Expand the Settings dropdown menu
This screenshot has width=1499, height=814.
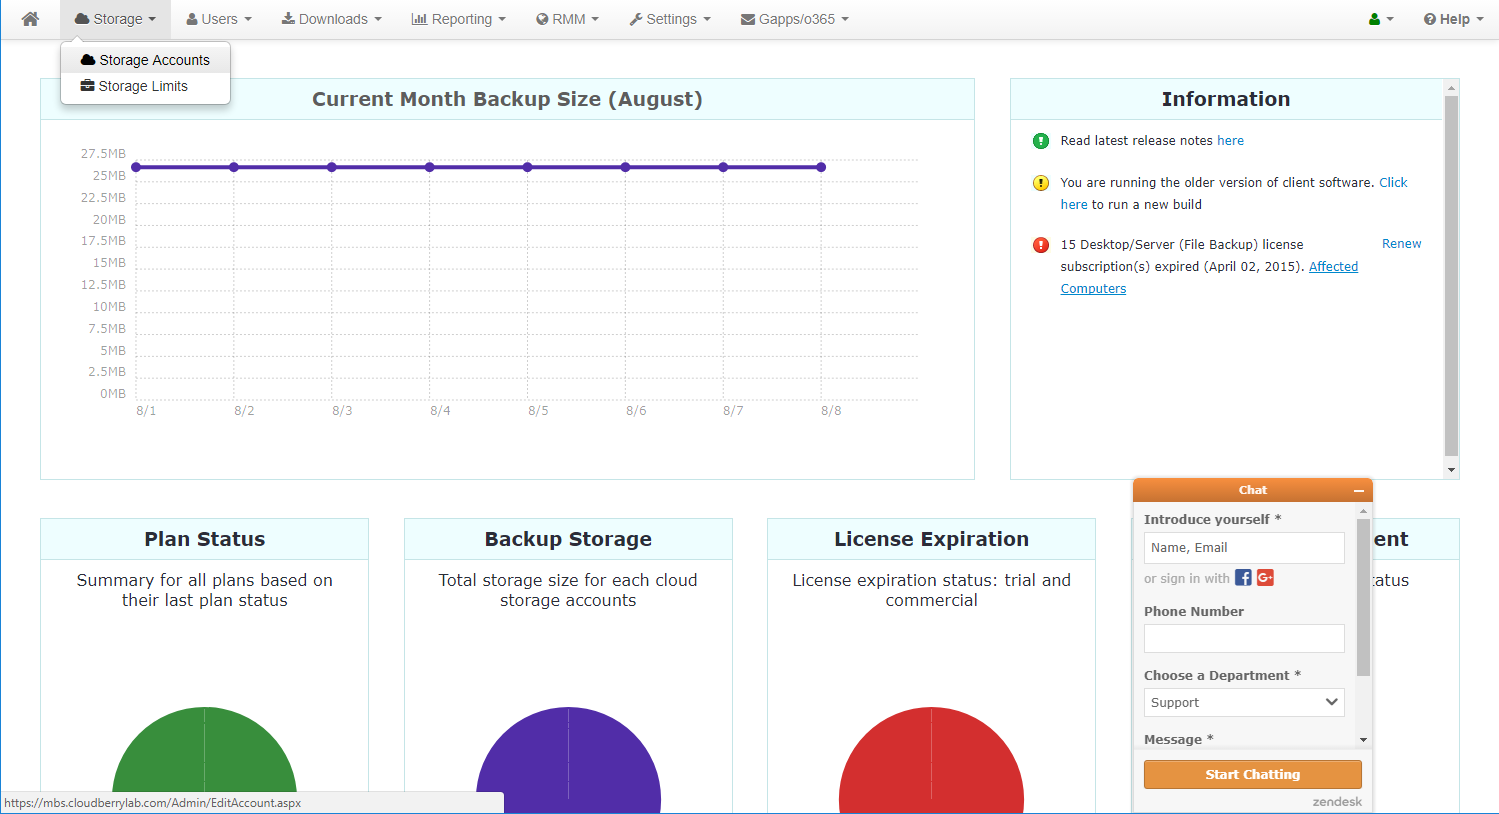pos(670,19)
